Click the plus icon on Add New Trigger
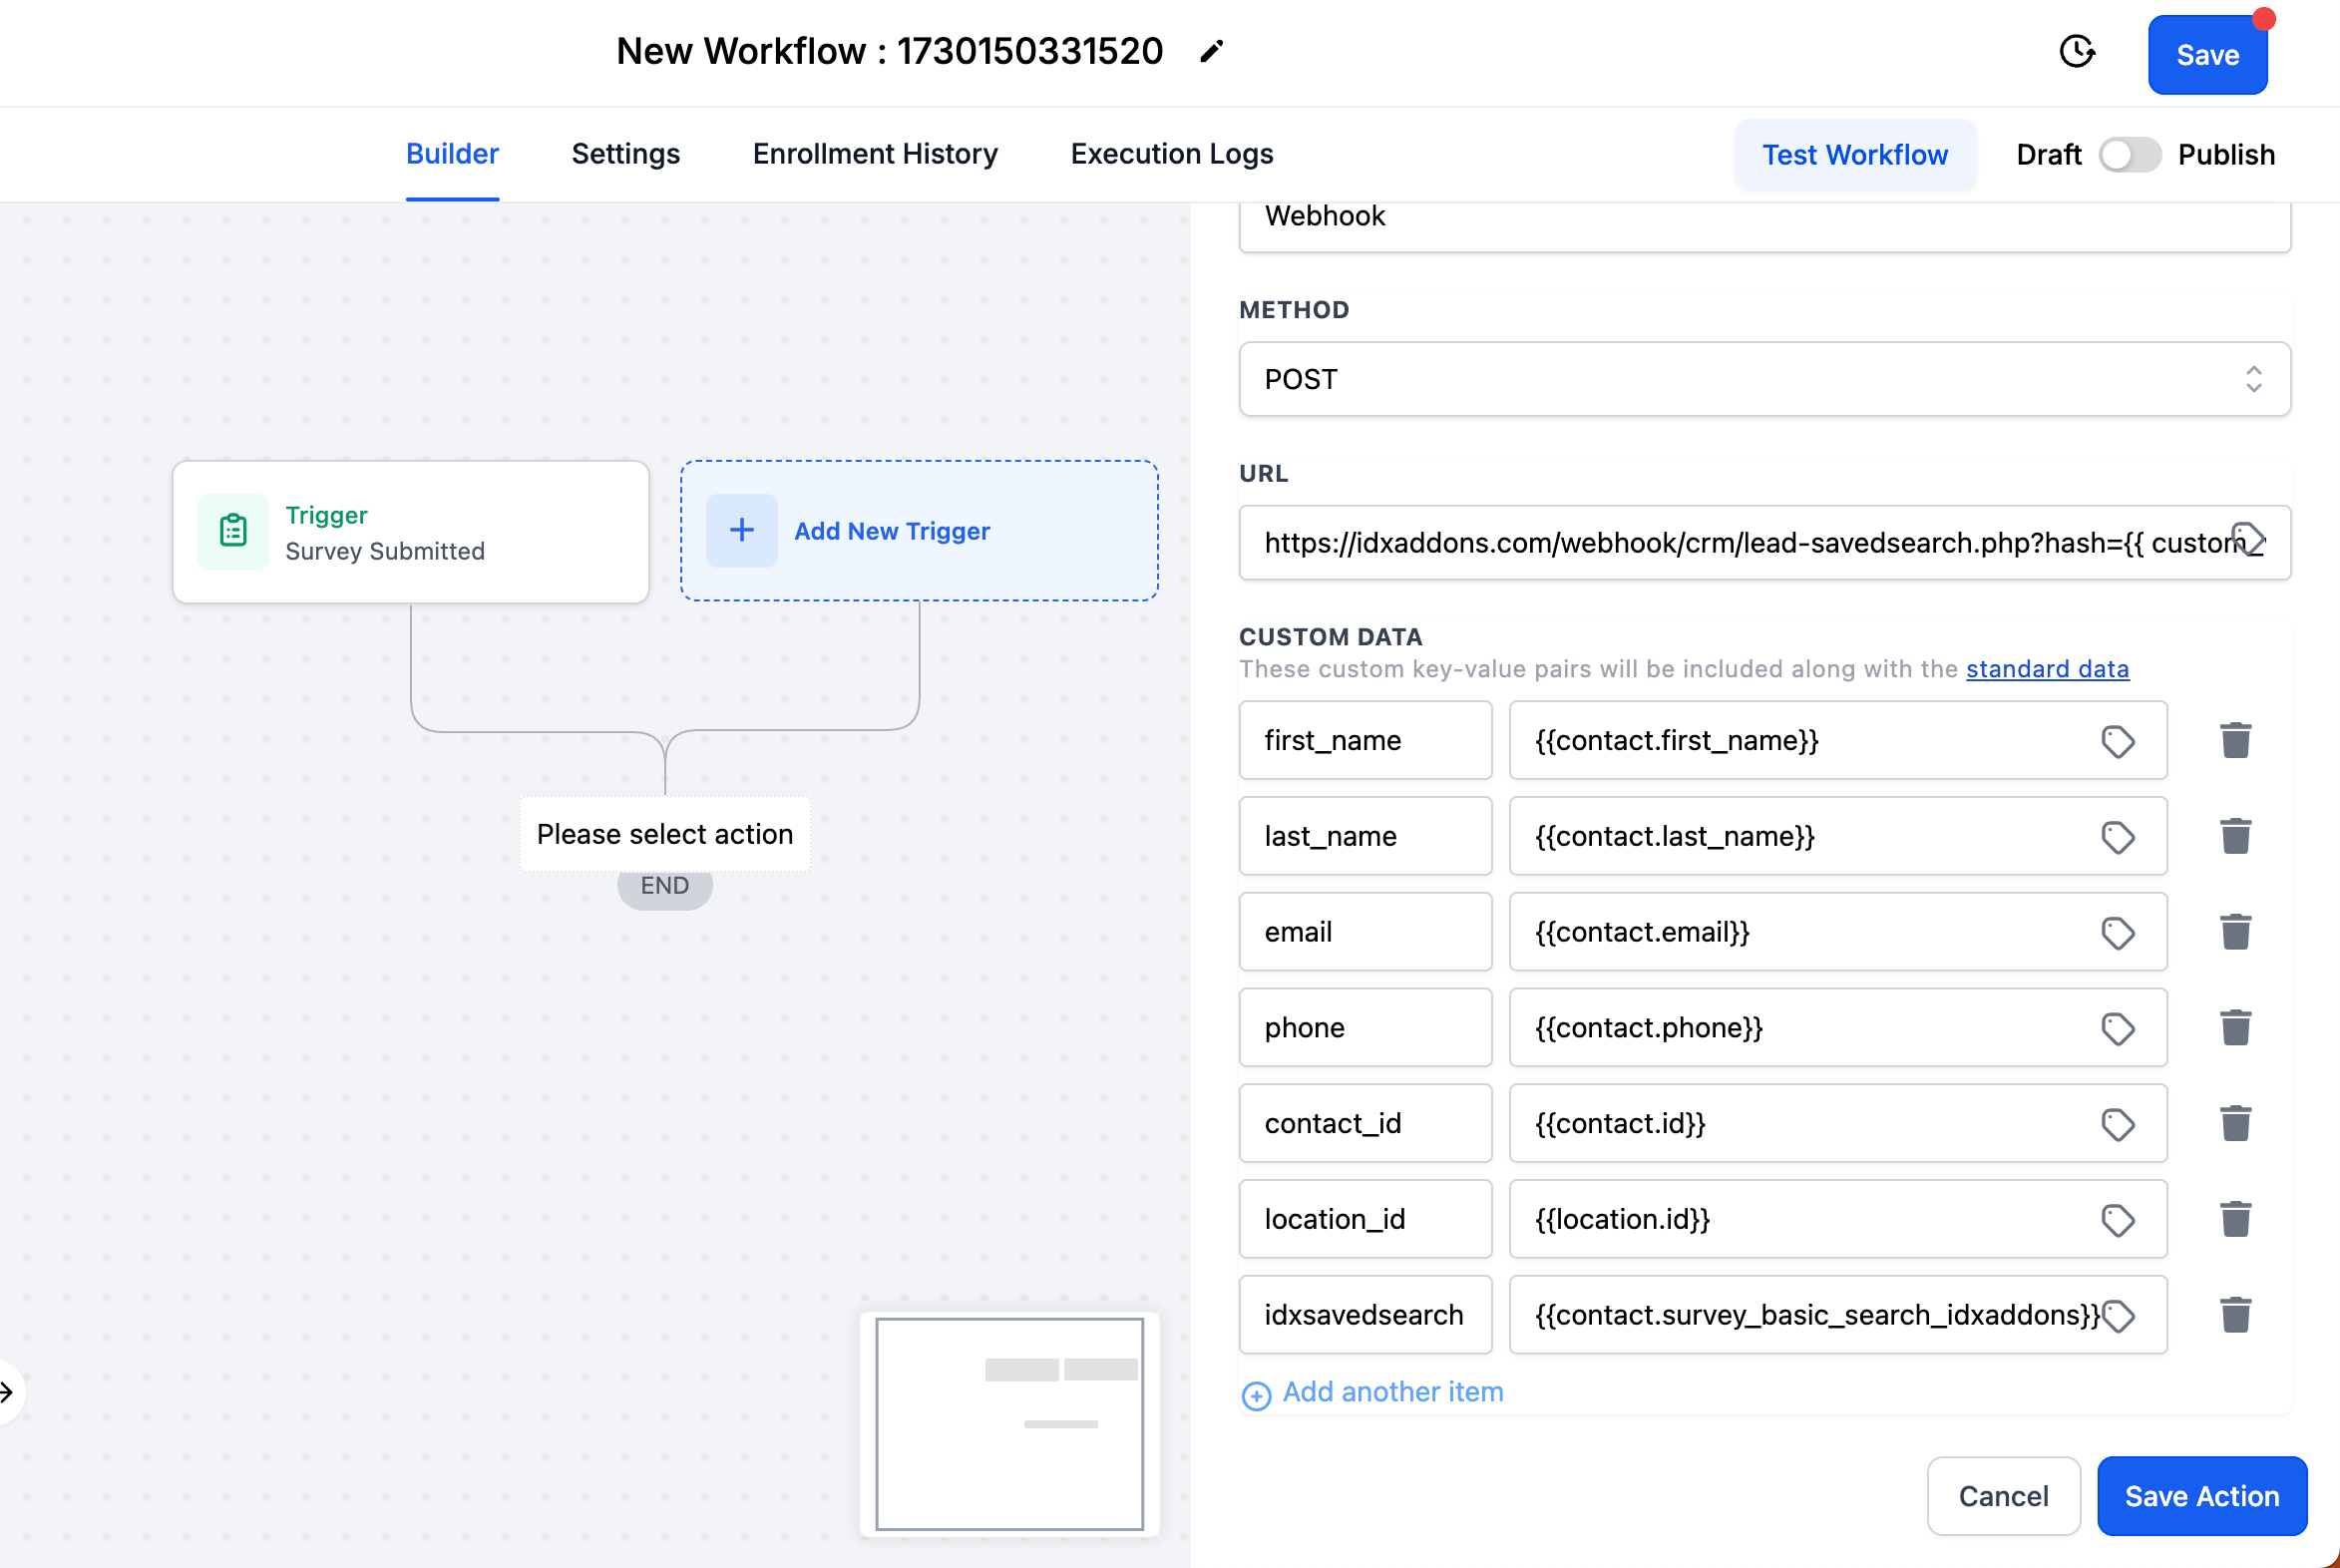Screen dimensions: 2340x1568 [741, 531]
